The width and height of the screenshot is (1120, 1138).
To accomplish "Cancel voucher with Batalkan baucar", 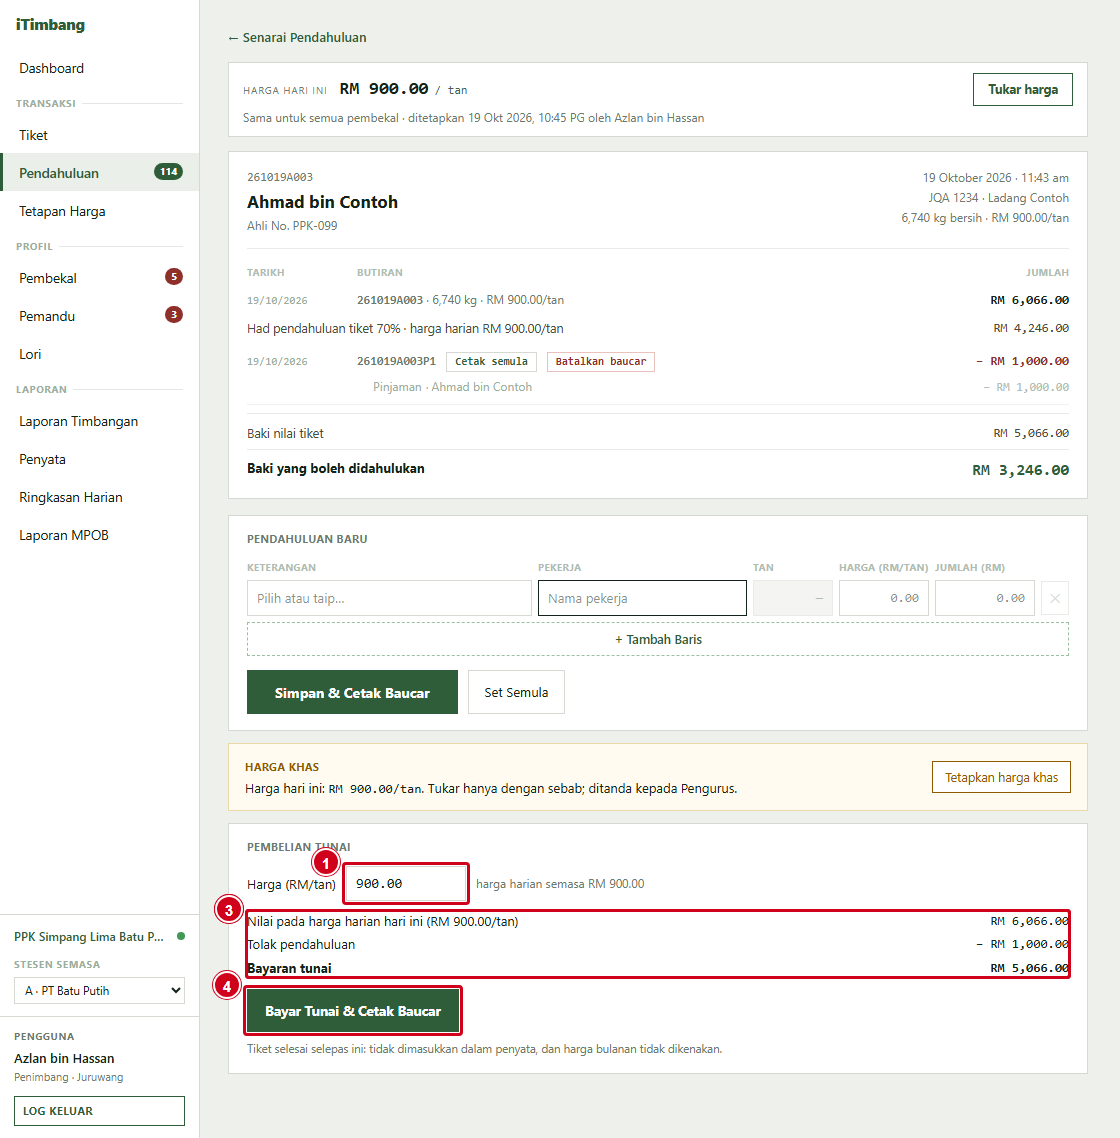I will click(601, 361).
